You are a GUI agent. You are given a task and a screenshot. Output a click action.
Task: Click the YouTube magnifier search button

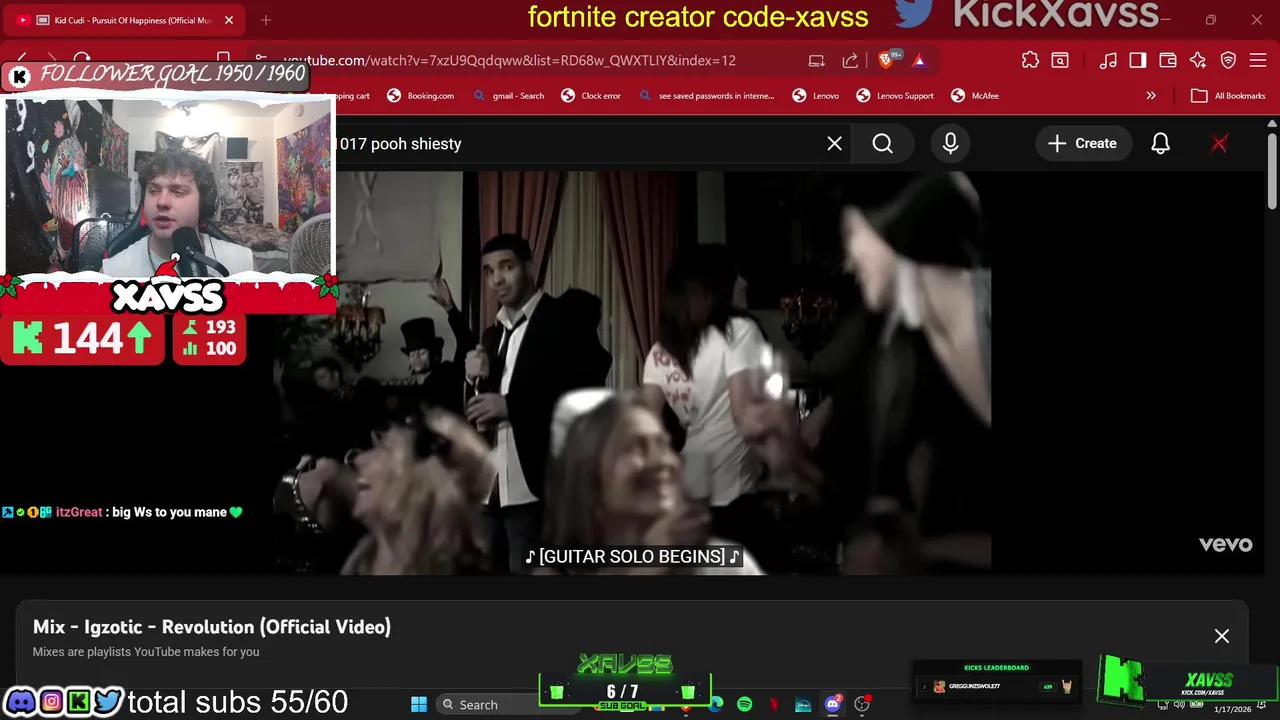[882, 144]
